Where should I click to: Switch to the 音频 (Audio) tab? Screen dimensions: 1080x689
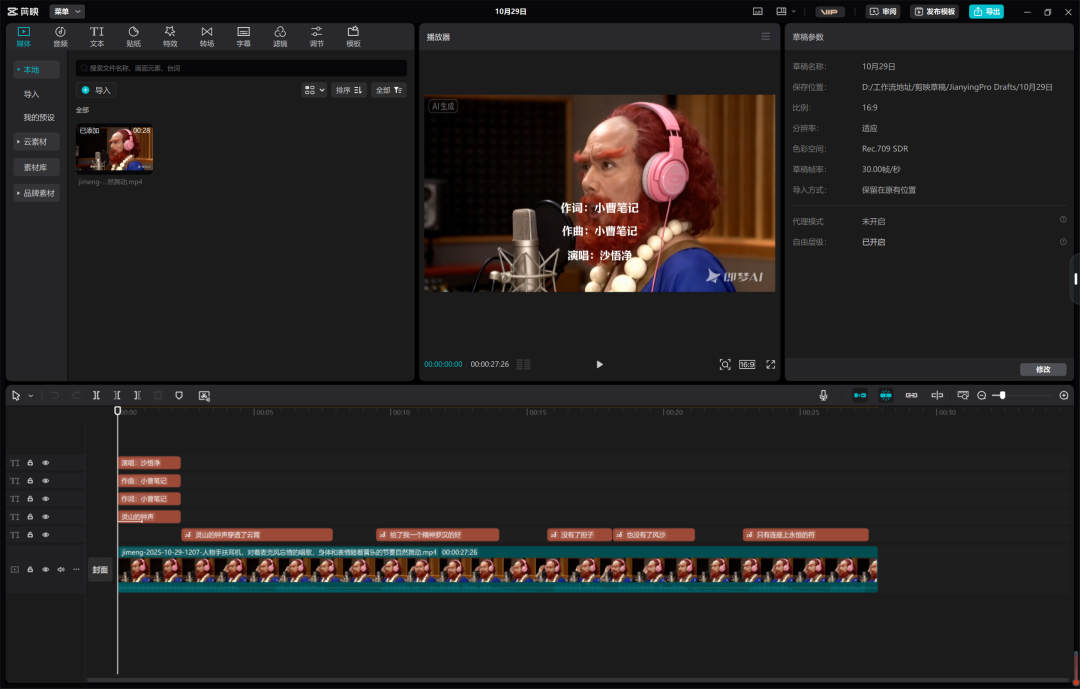point(60,37)
